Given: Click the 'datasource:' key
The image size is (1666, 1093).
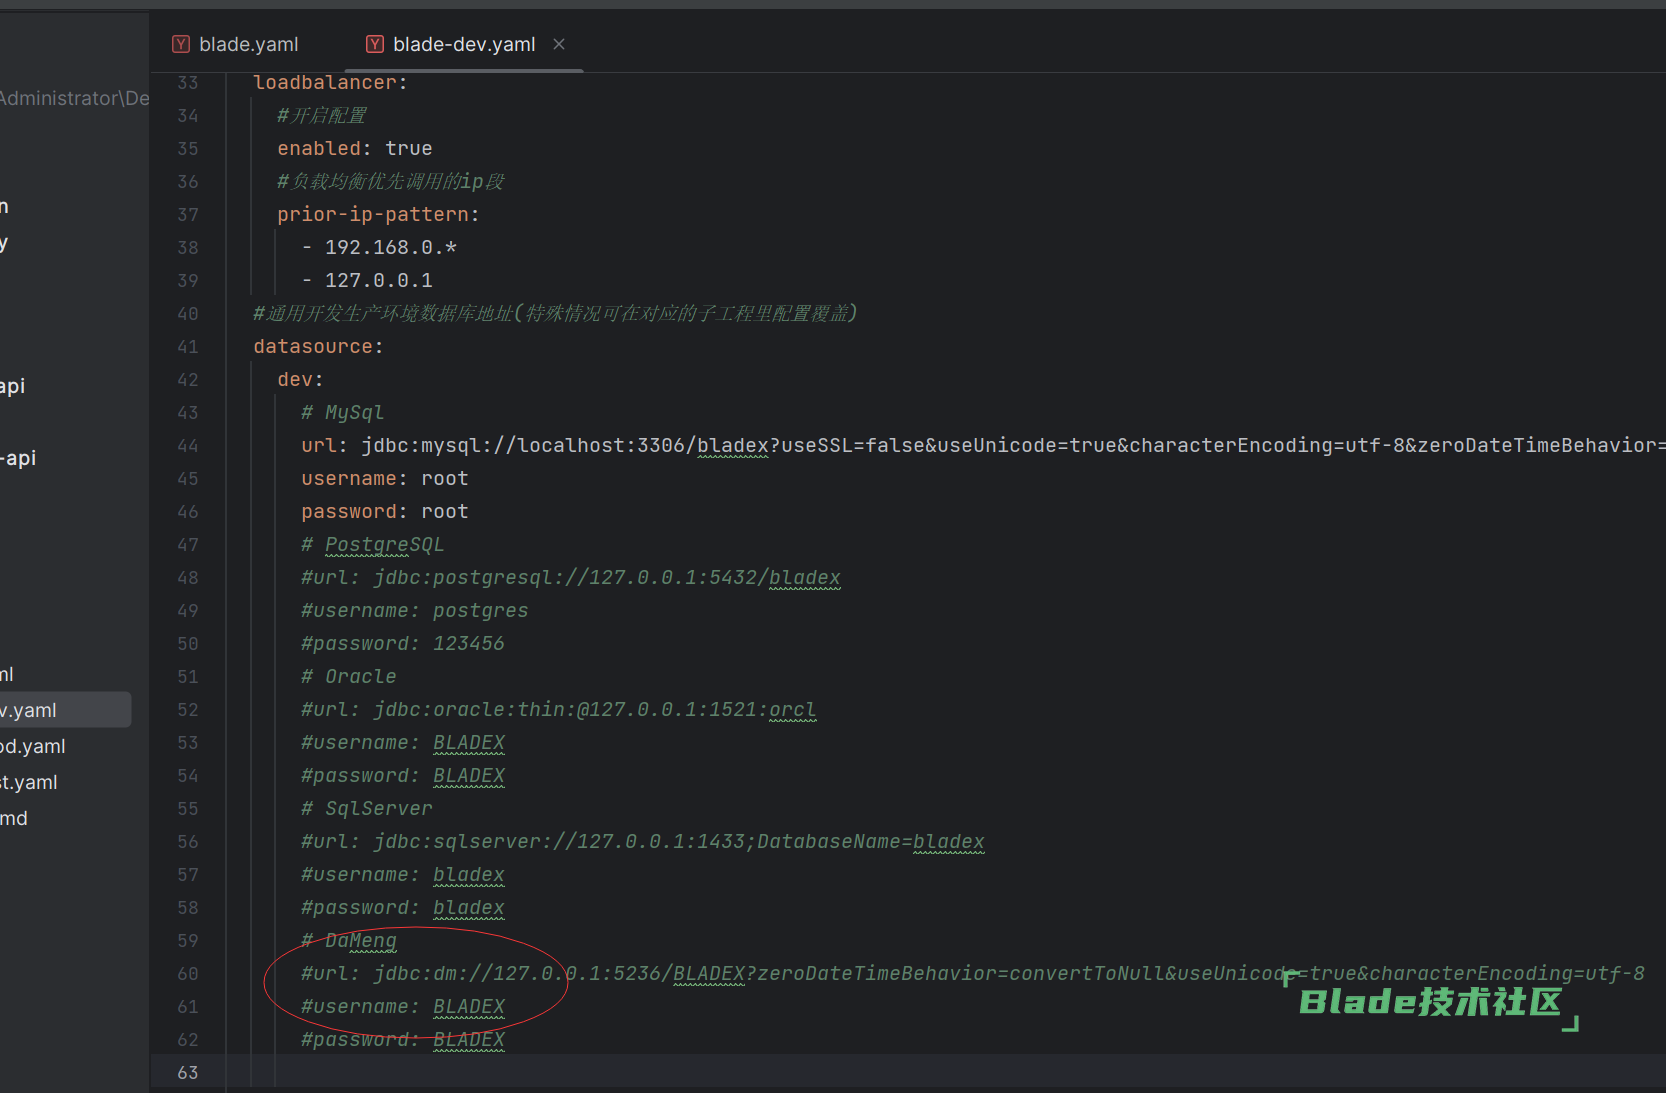Looking at the screenshot, I should coord(318,346).
